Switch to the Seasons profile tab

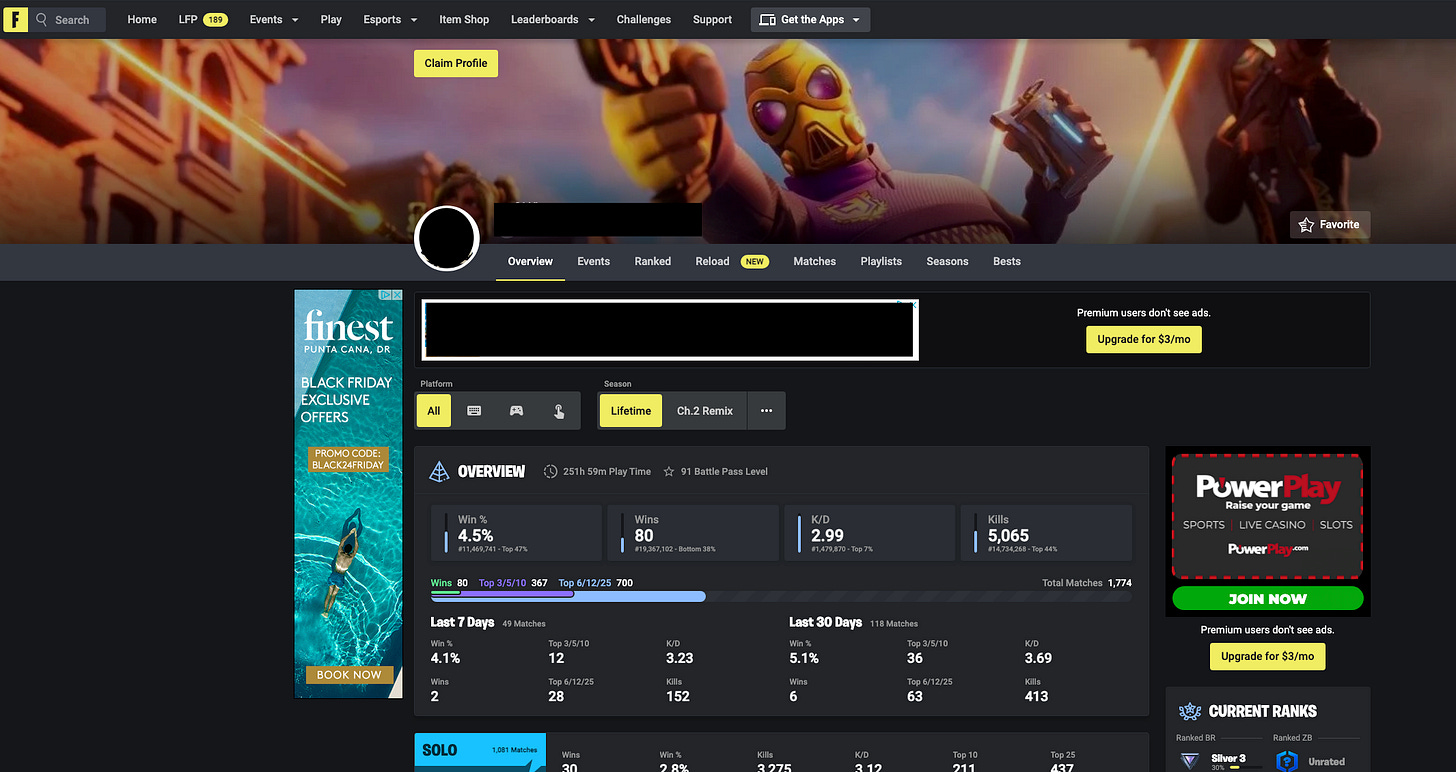tap(947, 261)
